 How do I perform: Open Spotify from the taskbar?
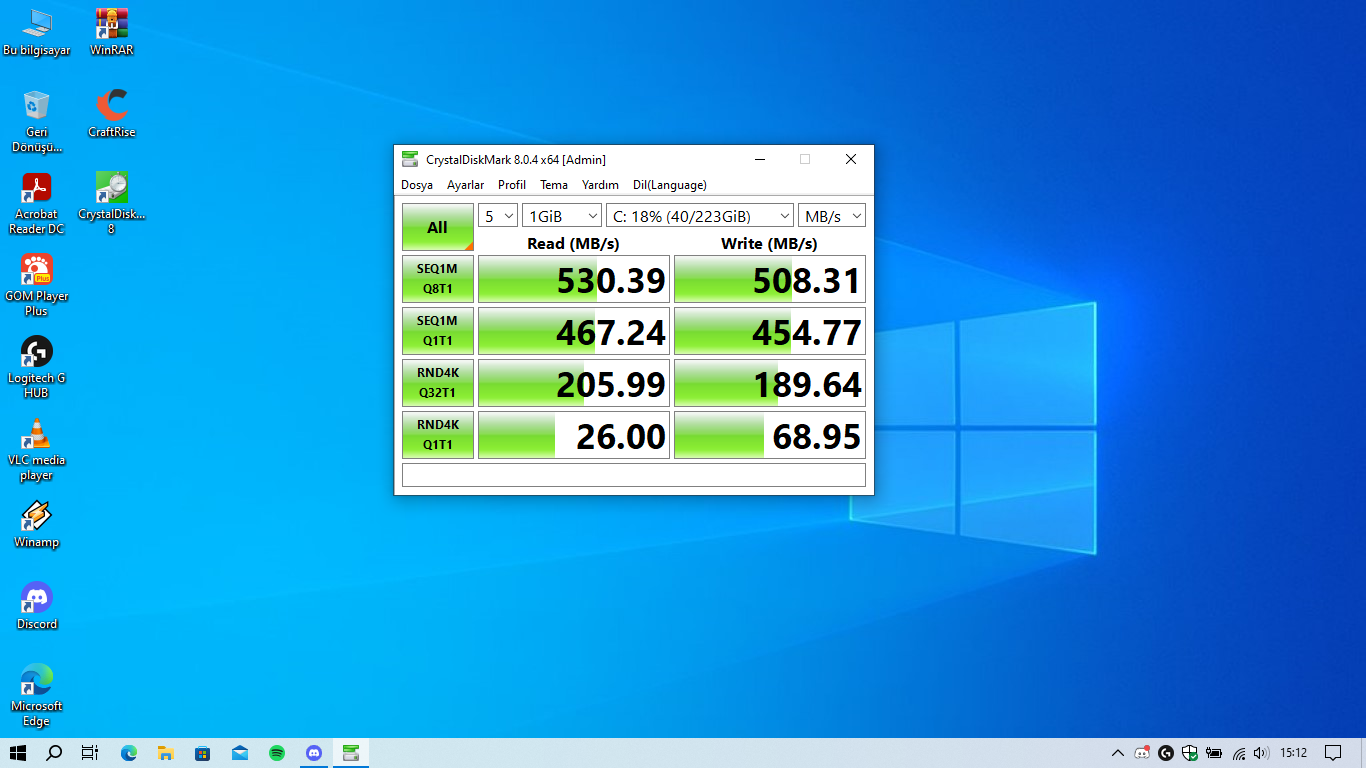pos(277,753)
